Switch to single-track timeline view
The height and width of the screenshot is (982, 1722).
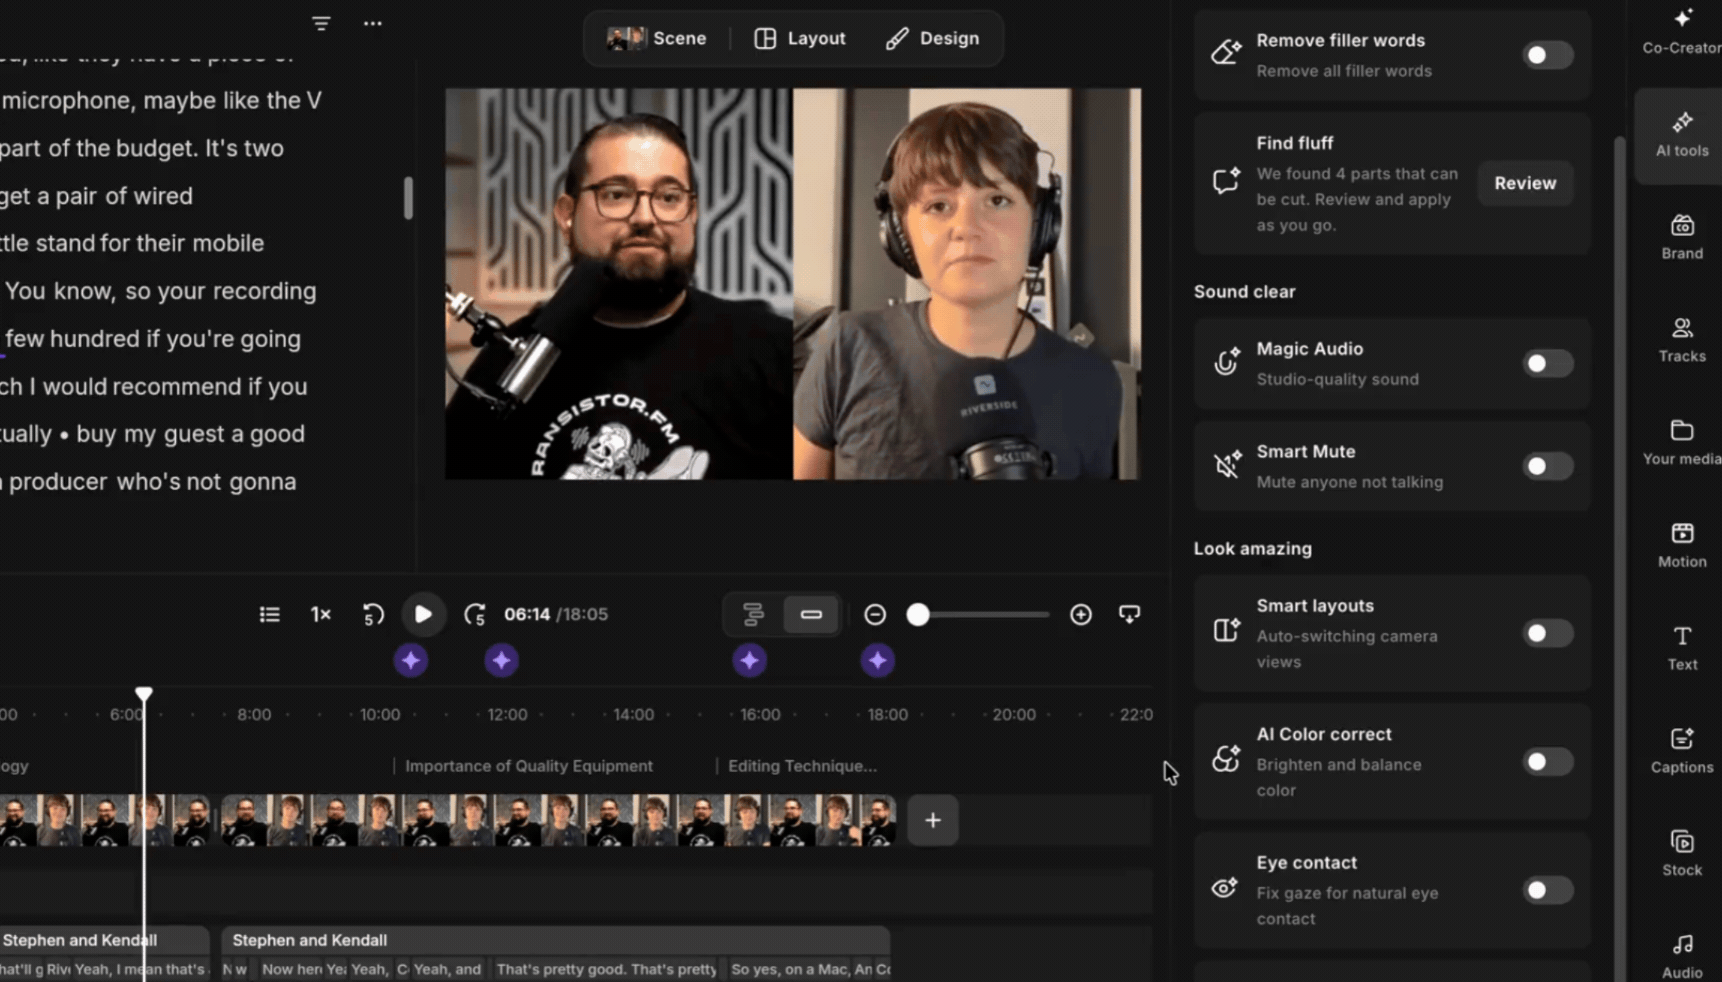811,614
